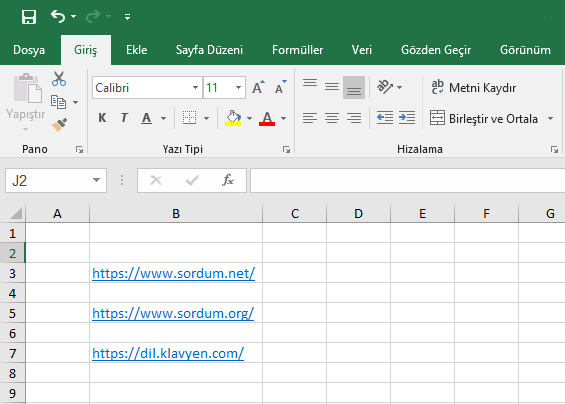The width and height of the screenshot is (565, 404).
Task: Click the decrease indent icon
Action: coord(384,118)
